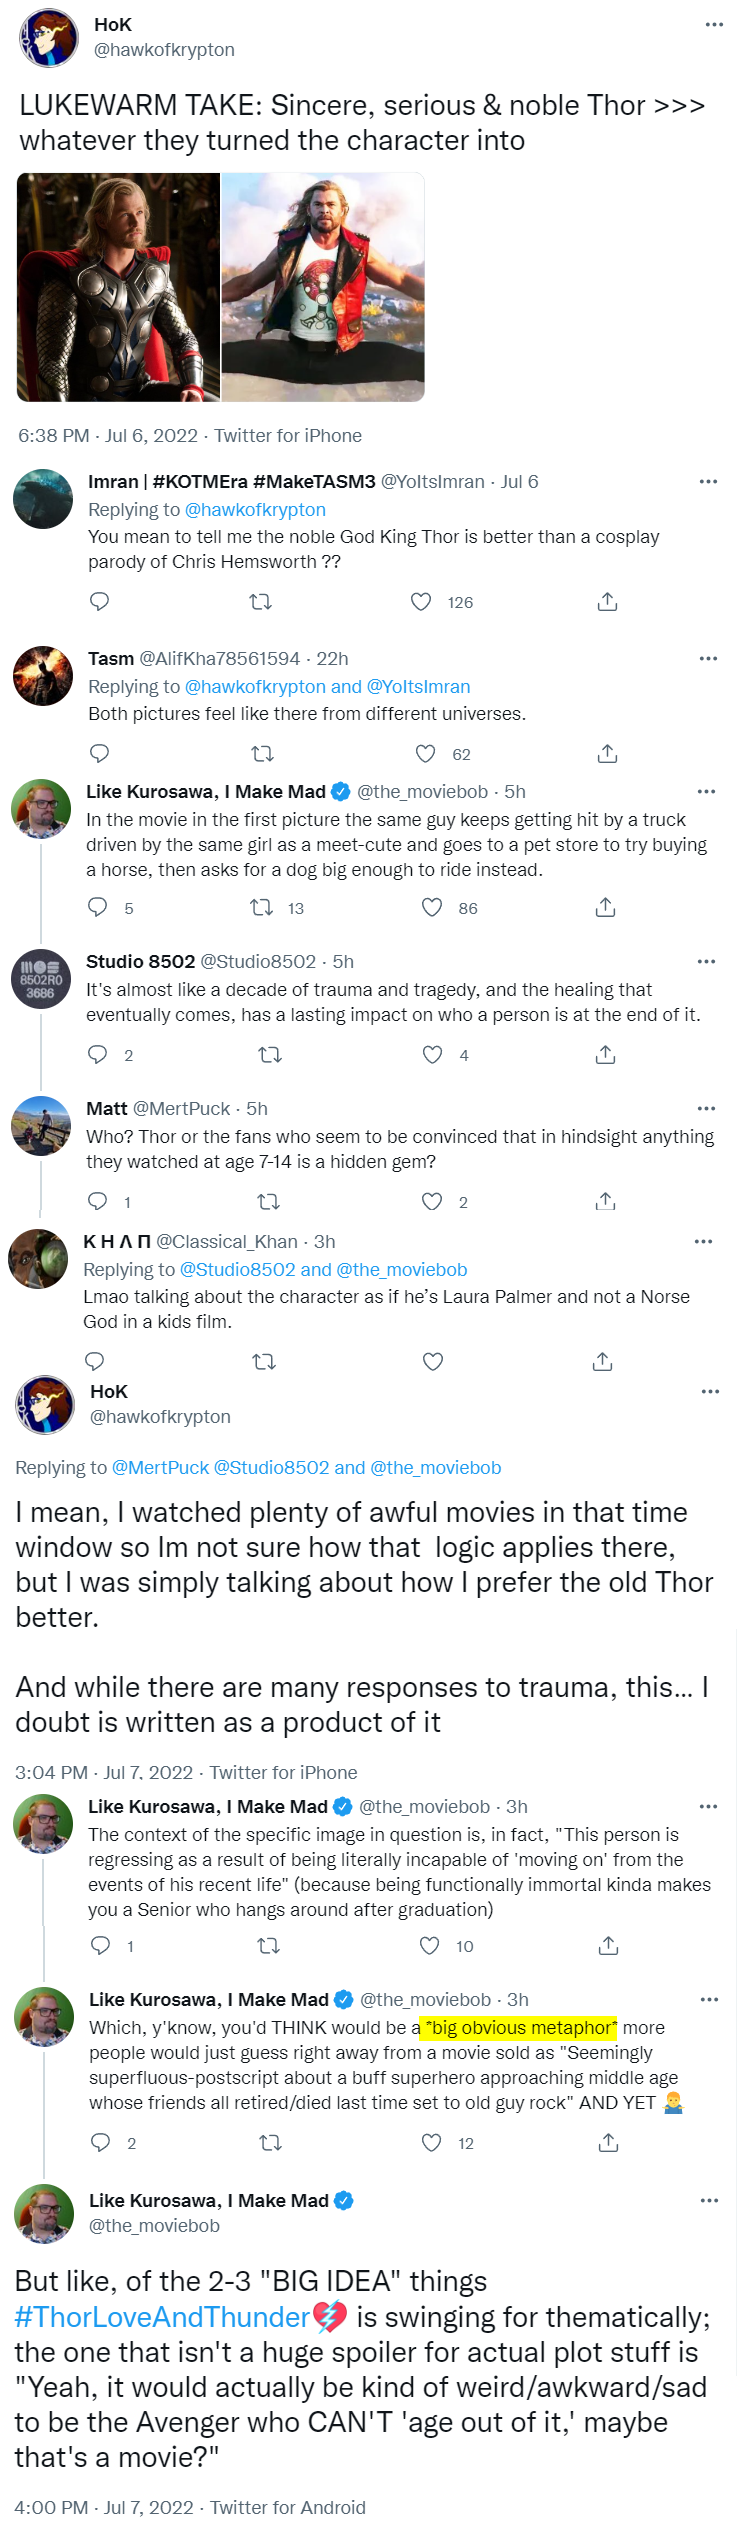Viewport: 739px width, 2544px height.
Task: Retweet MovieBob's tweet with 13 retweets
Action: [x=261, y=908]
